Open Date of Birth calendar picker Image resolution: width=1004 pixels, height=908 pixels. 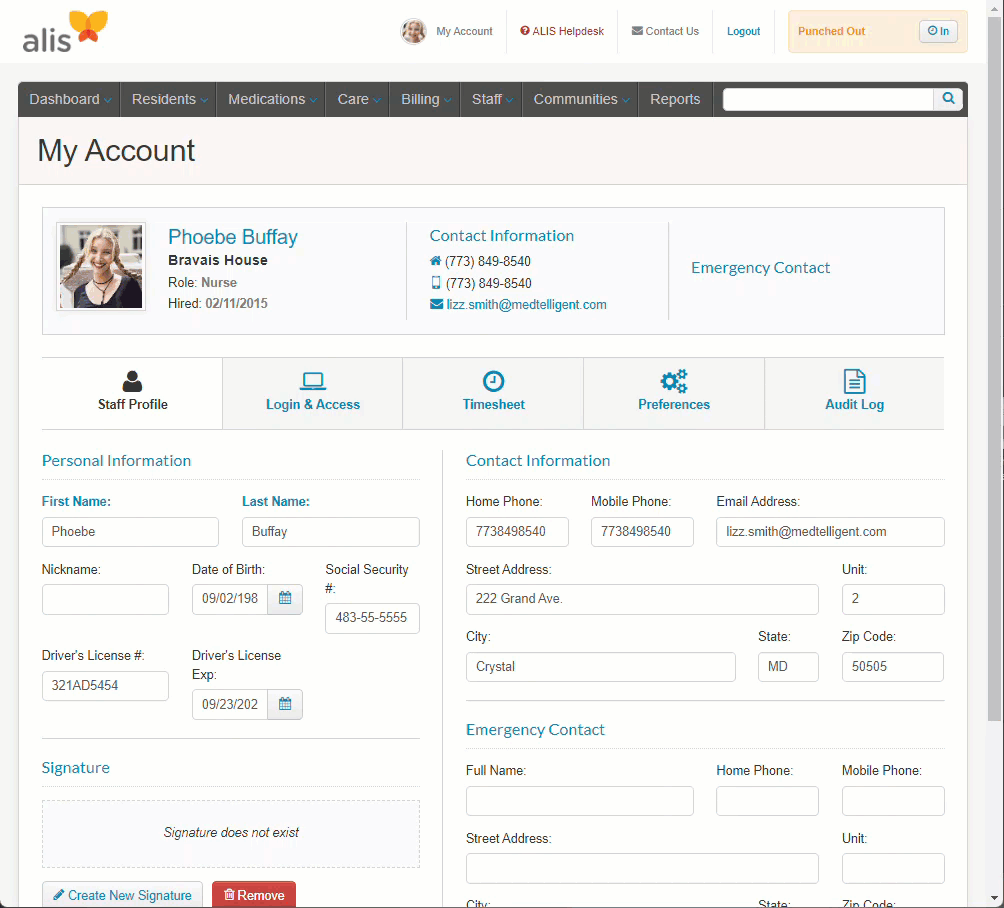click(285, 599)
